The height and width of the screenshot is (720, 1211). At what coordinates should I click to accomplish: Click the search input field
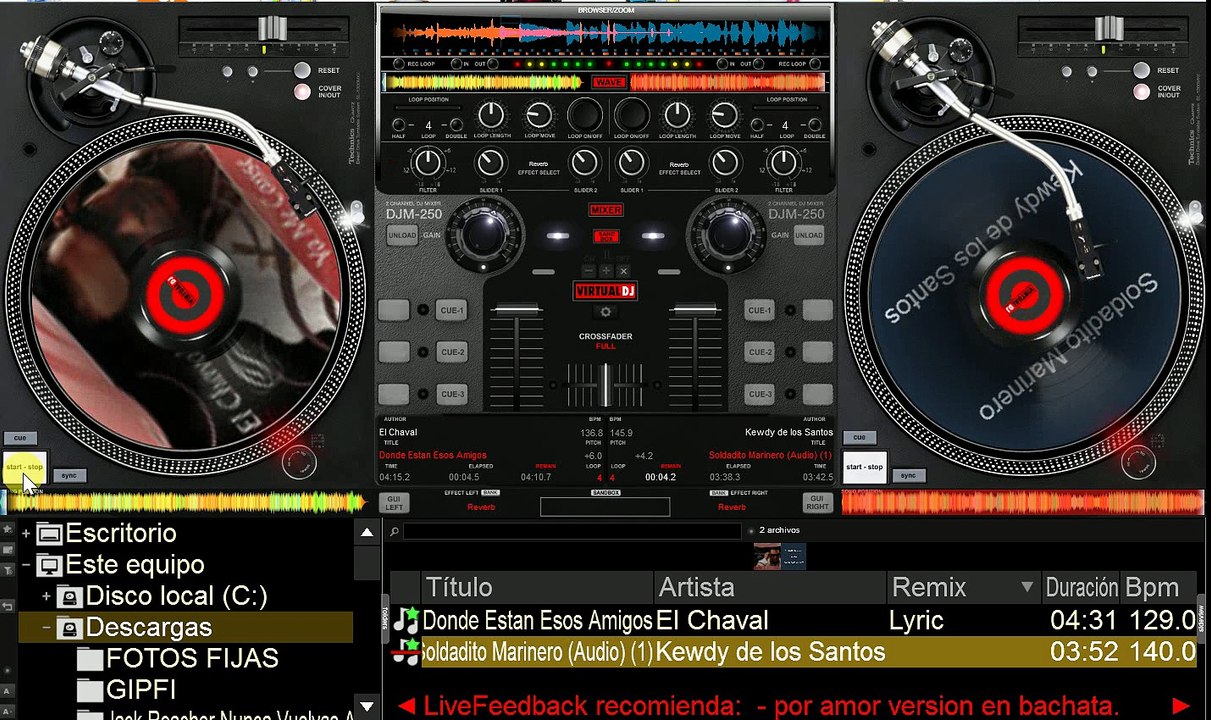(x=573, y=532)
